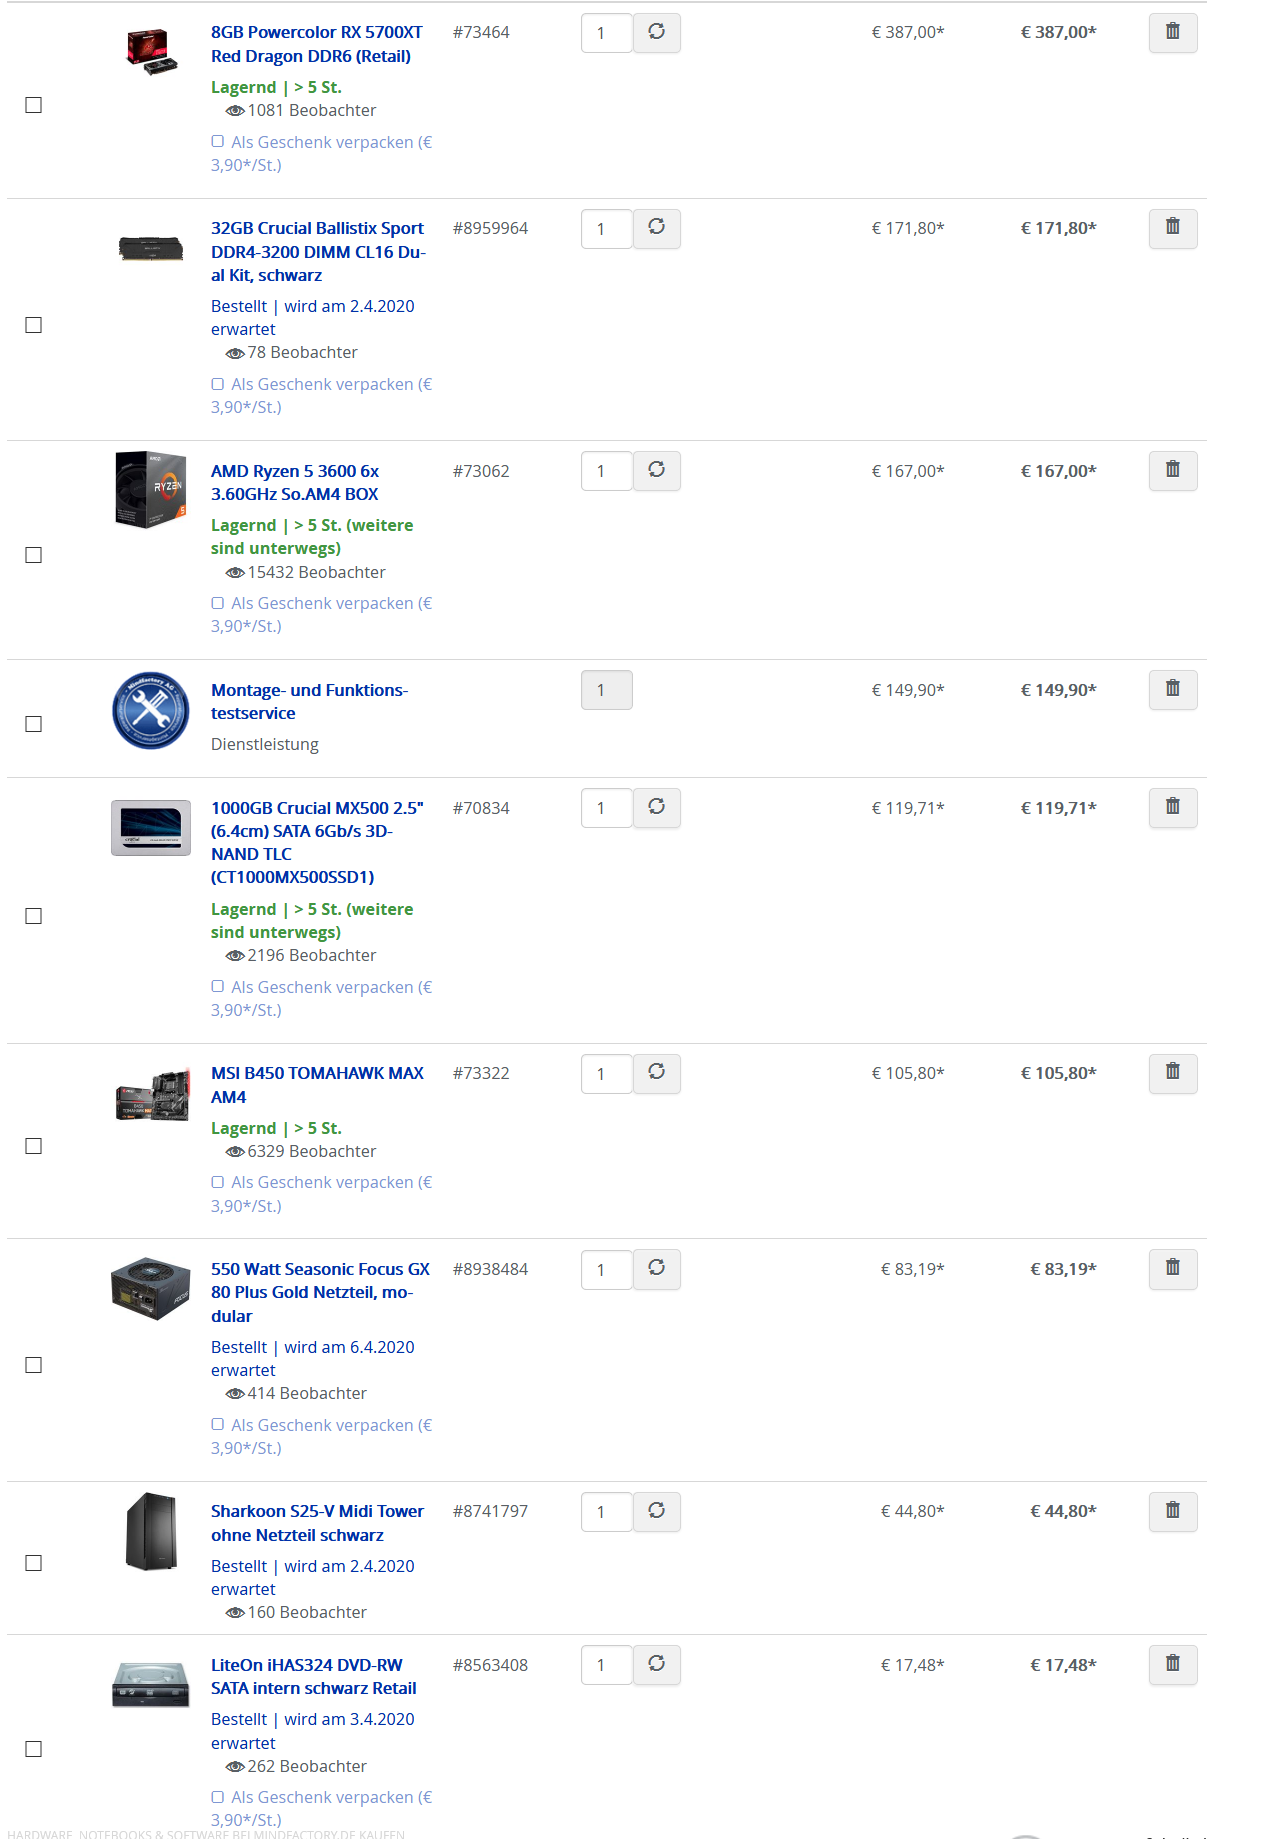Check gift wrap option for Crucial Ballistix RAM

tap(217, 384)
